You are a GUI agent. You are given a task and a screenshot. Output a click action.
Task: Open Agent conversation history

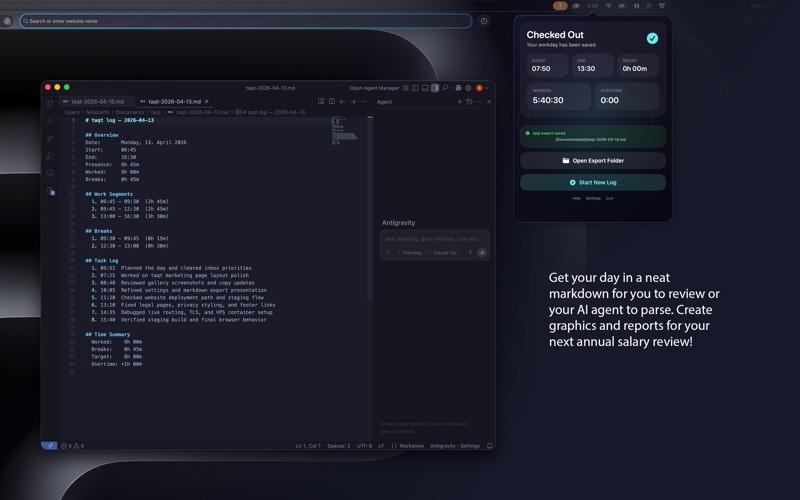point(469,102)
